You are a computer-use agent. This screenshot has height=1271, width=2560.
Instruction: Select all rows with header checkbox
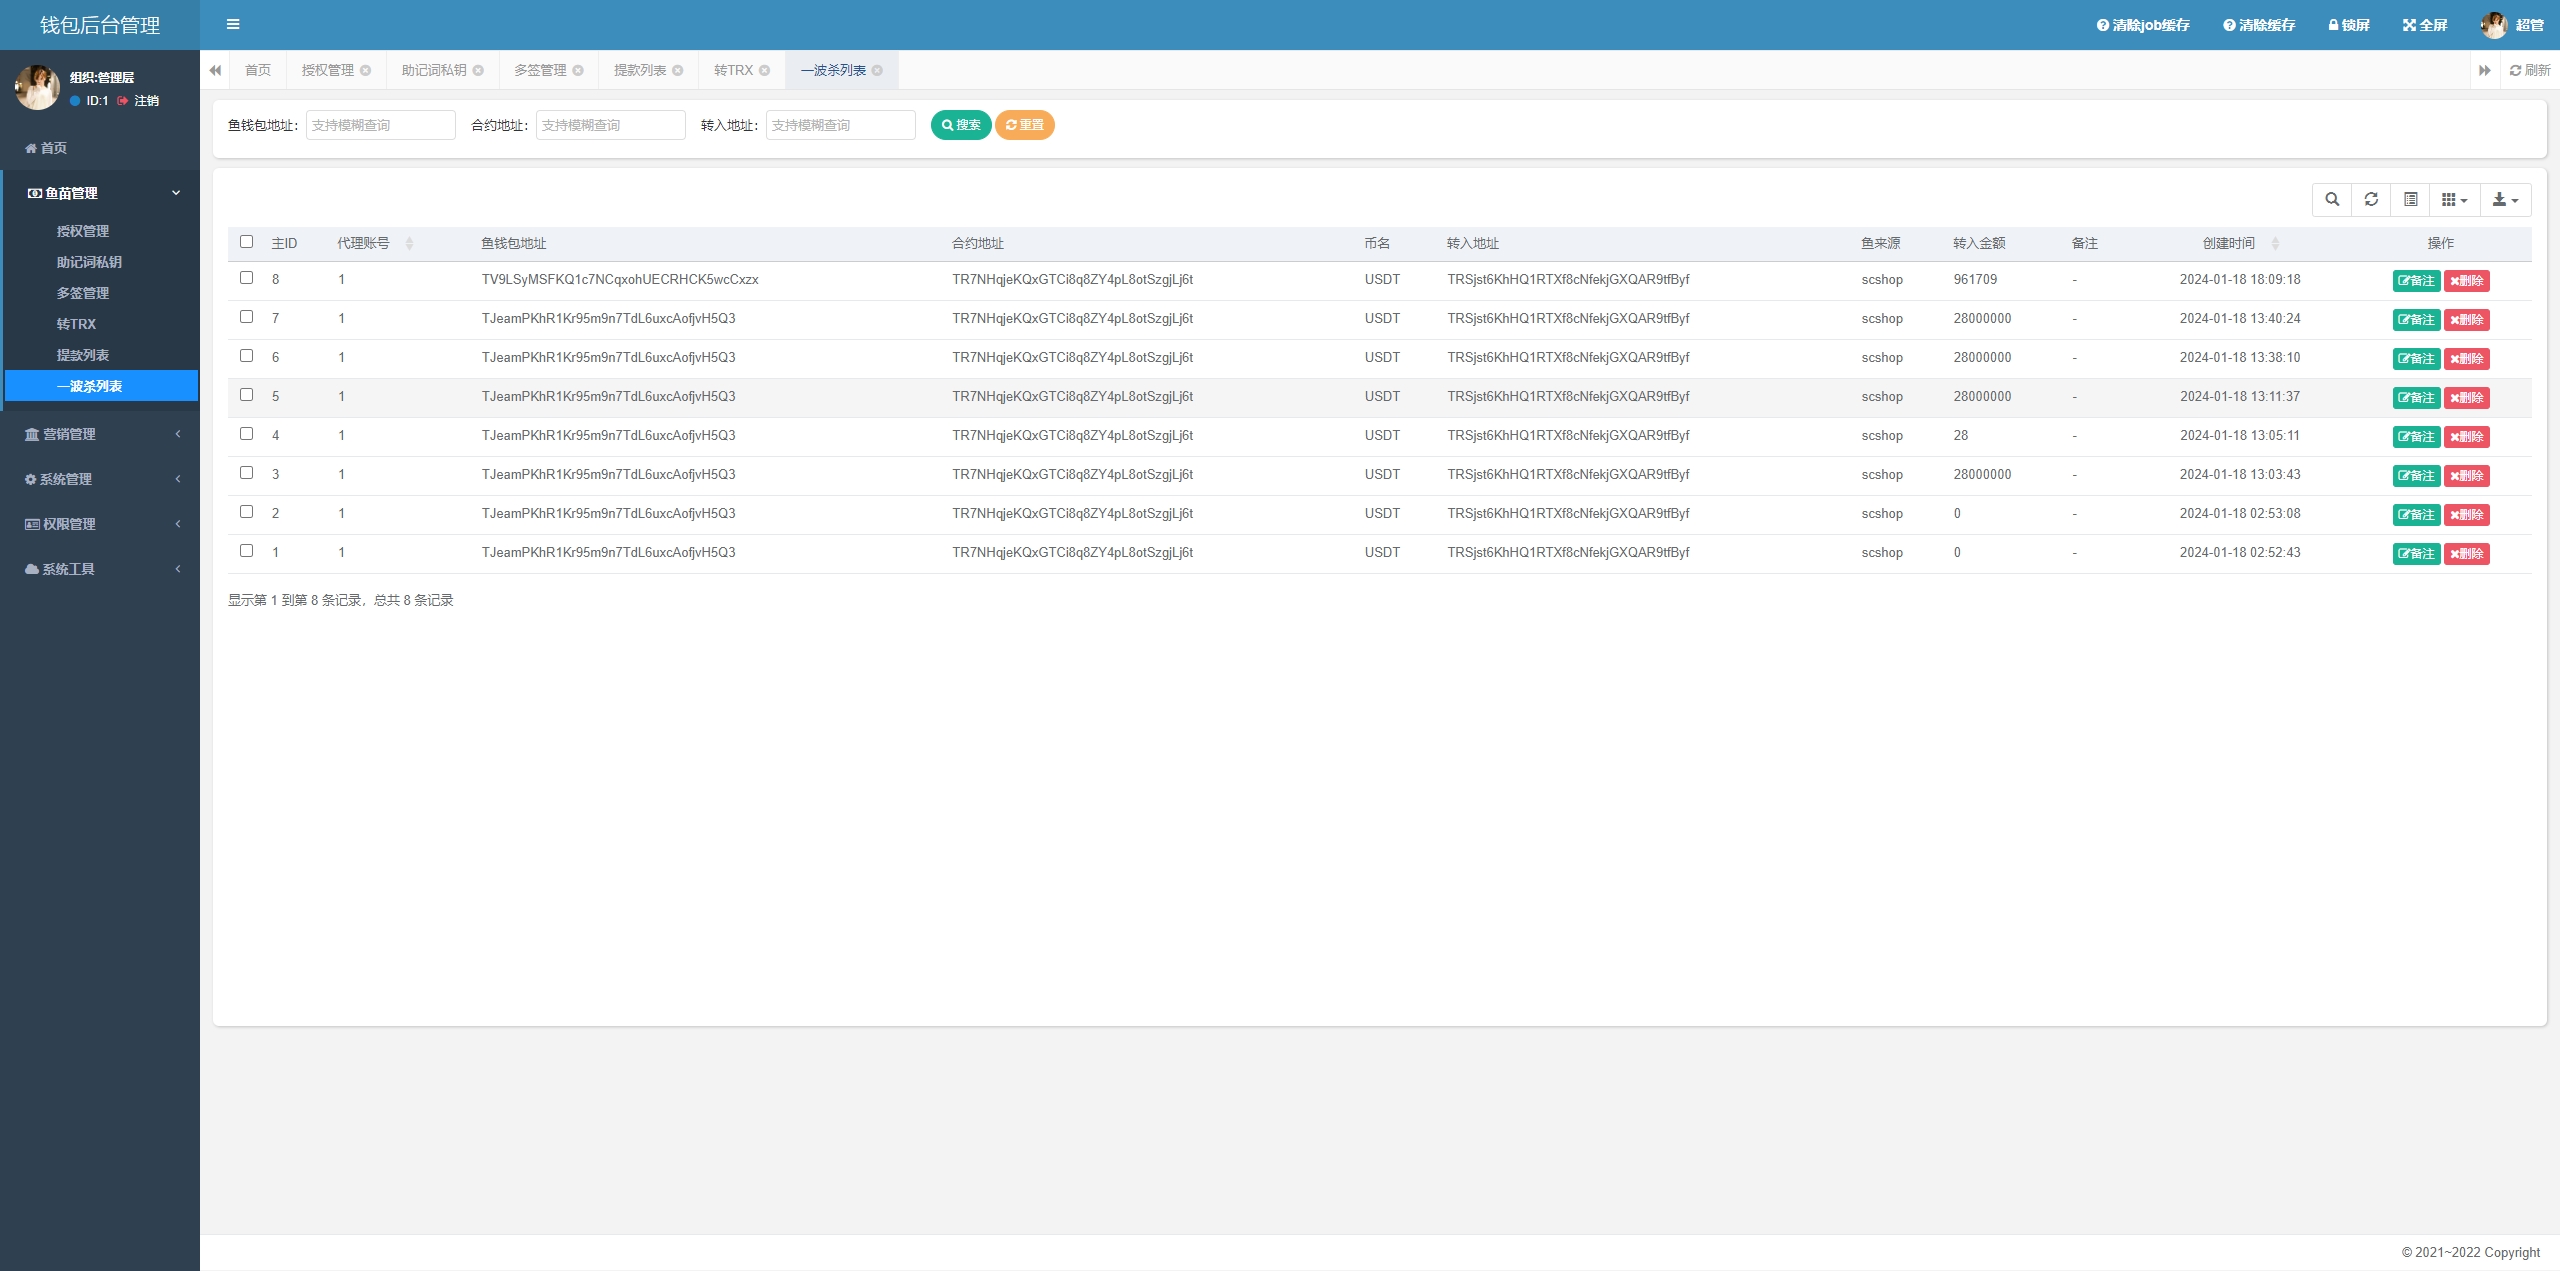247,242
